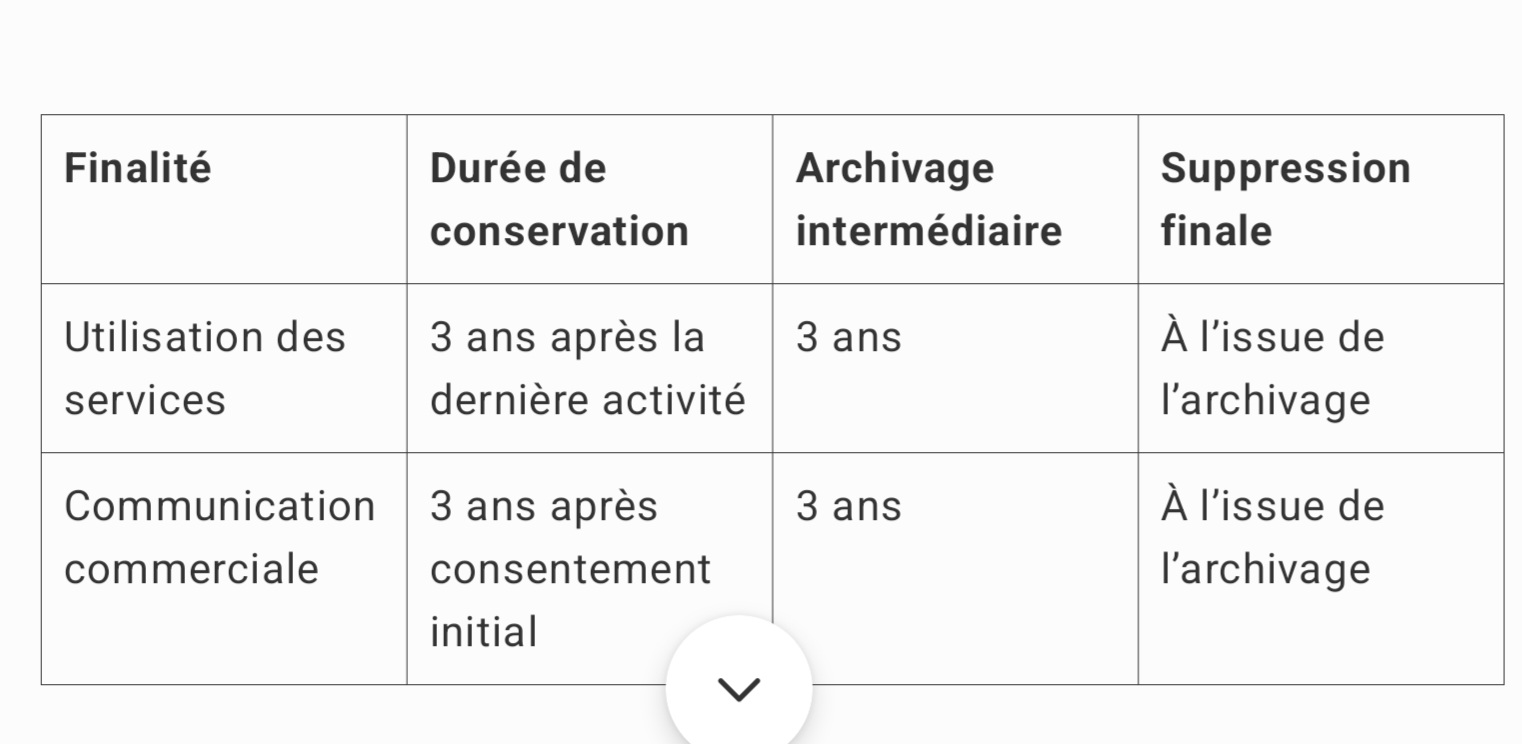The width and height of the screenshot is (1522, 744).
Task: Click 'À l'issue de l'archivage' in the commerciale row
Action: pos(1272,537)
